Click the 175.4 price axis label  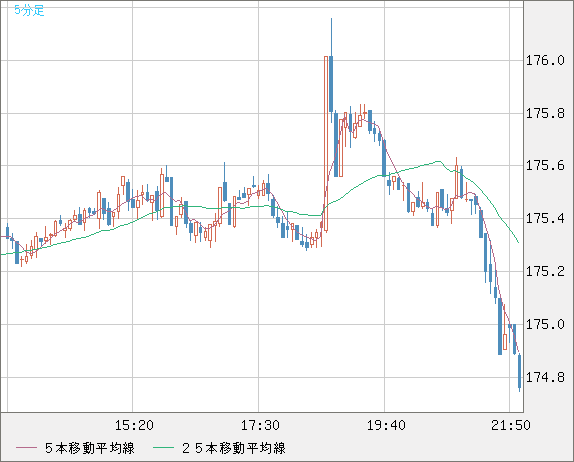point(545,219)
